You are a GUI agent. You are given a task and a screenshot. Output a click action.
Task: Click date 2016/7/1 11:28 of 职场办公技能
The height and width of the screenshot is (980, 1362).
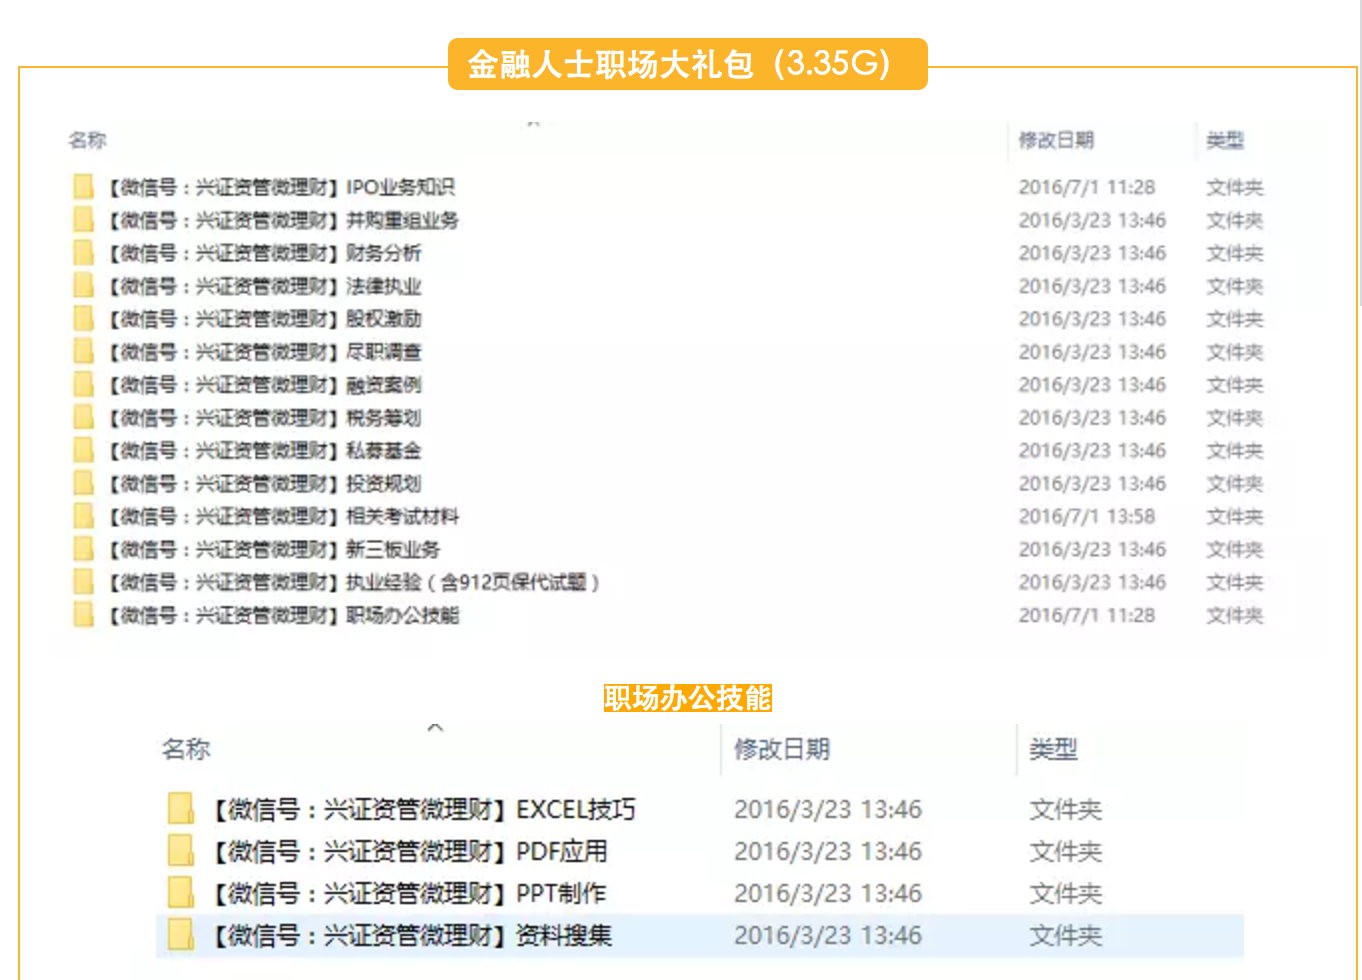1086,615
